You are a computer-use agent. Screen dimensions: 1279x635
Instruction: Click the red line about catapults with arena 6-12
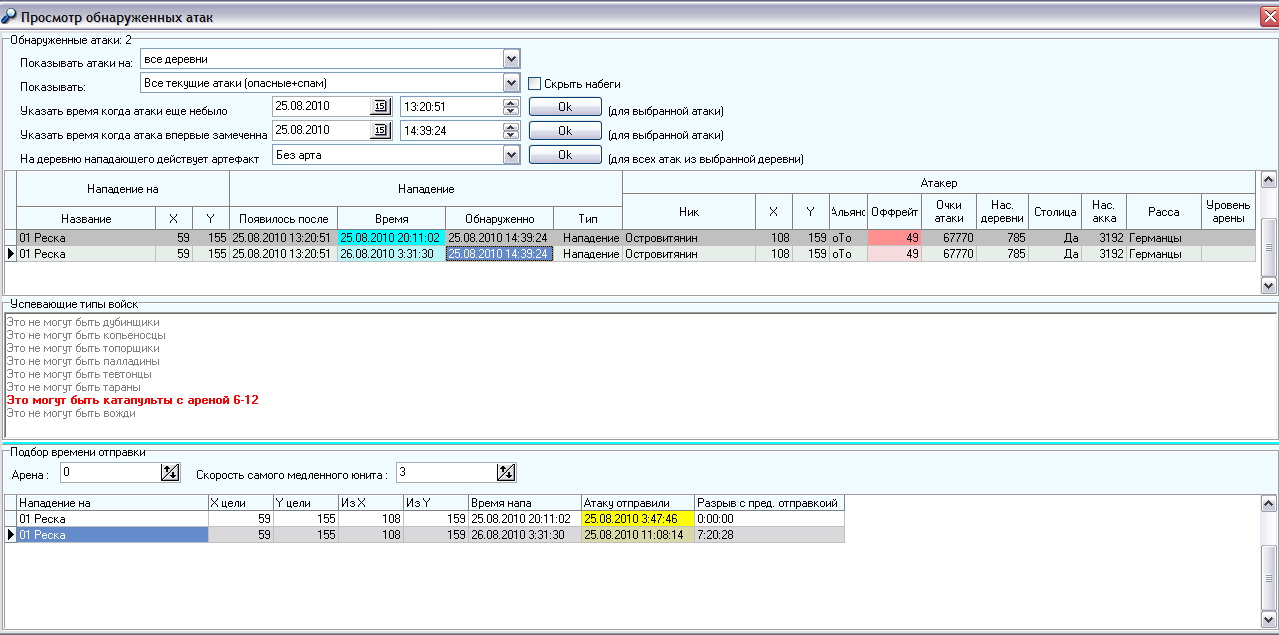(132, 399)
